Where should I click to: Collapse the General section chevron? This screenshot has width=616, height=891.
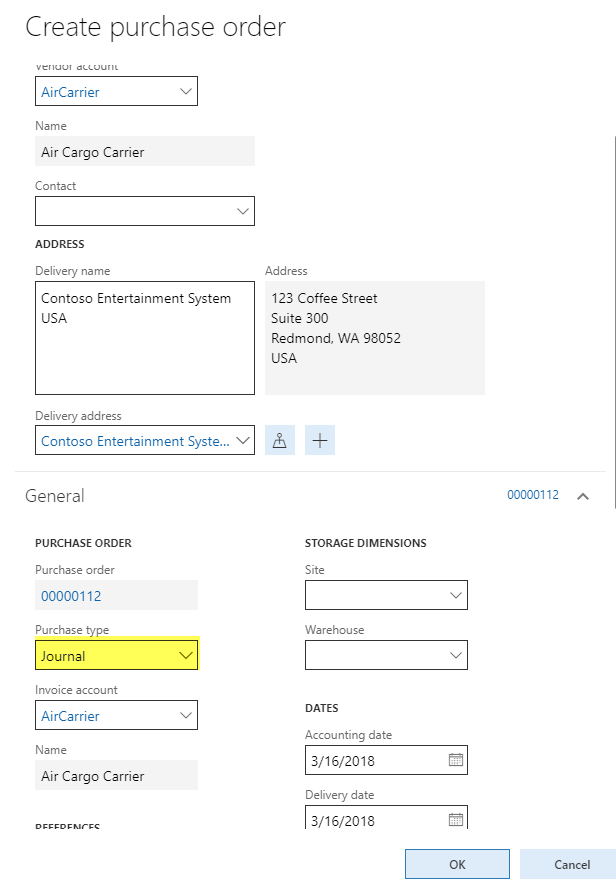[x=583, y=496]
